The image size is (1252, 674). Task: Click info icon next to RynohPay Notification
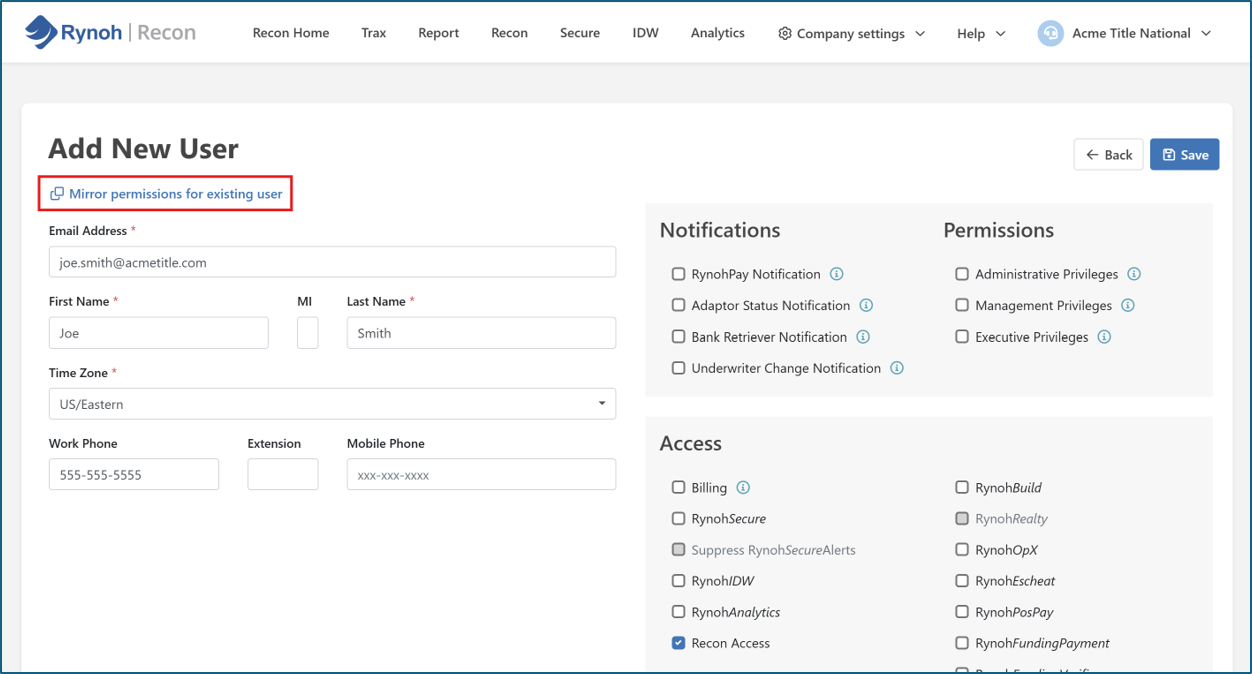pos(837,274)
